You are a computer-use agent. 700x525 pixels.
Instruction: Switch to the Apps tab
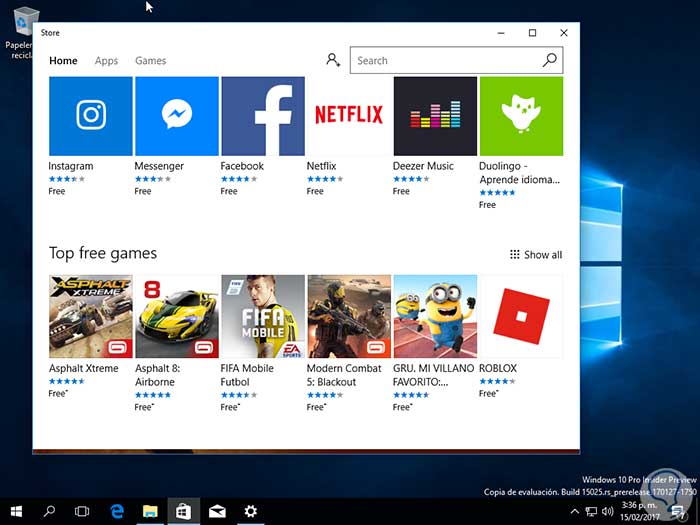(x=106, y=61)
